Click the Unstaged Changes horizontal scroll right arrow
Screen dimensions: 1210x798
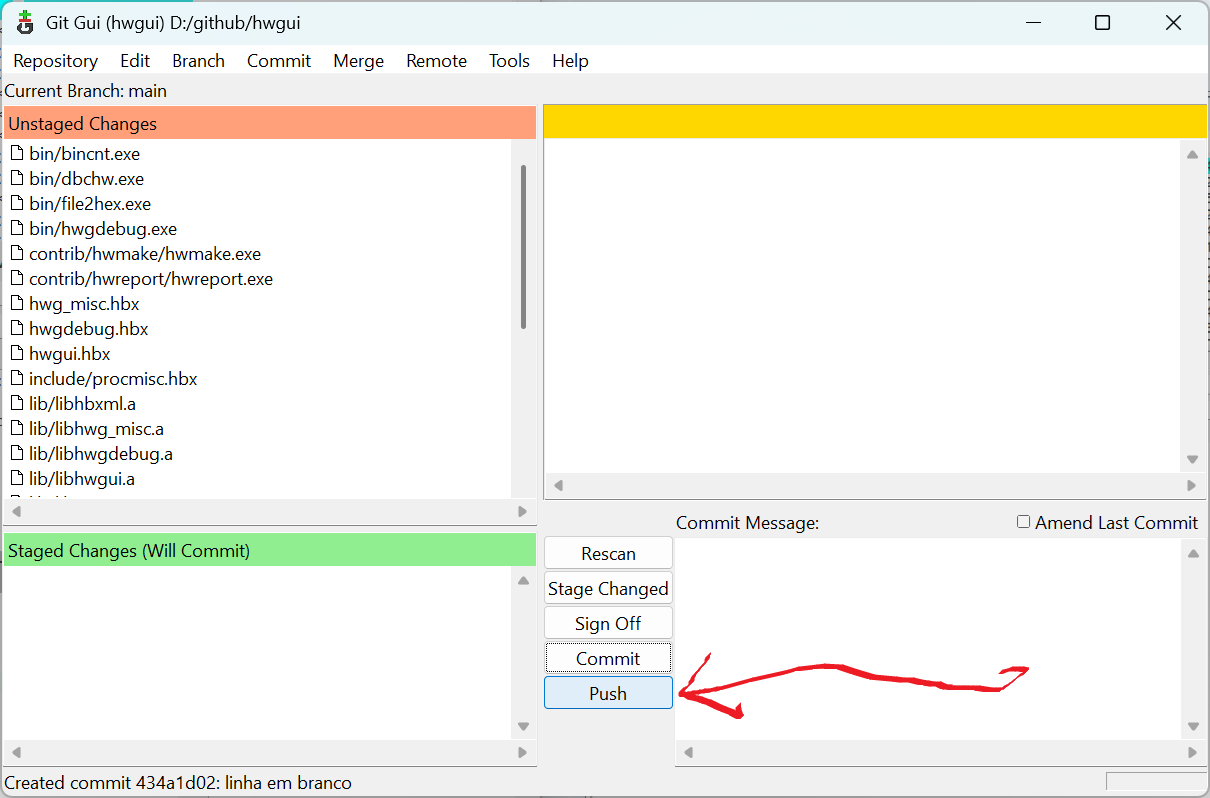click(522, 511)
